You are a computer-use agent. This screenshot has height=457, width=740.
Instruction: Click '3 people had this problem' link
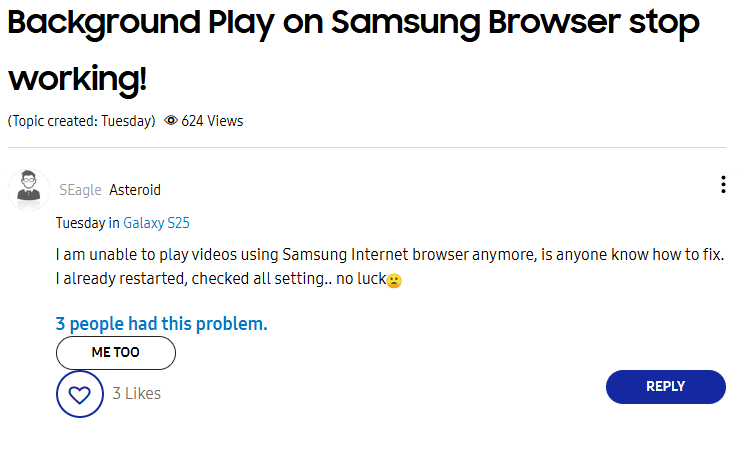click(x=161, y=324)
